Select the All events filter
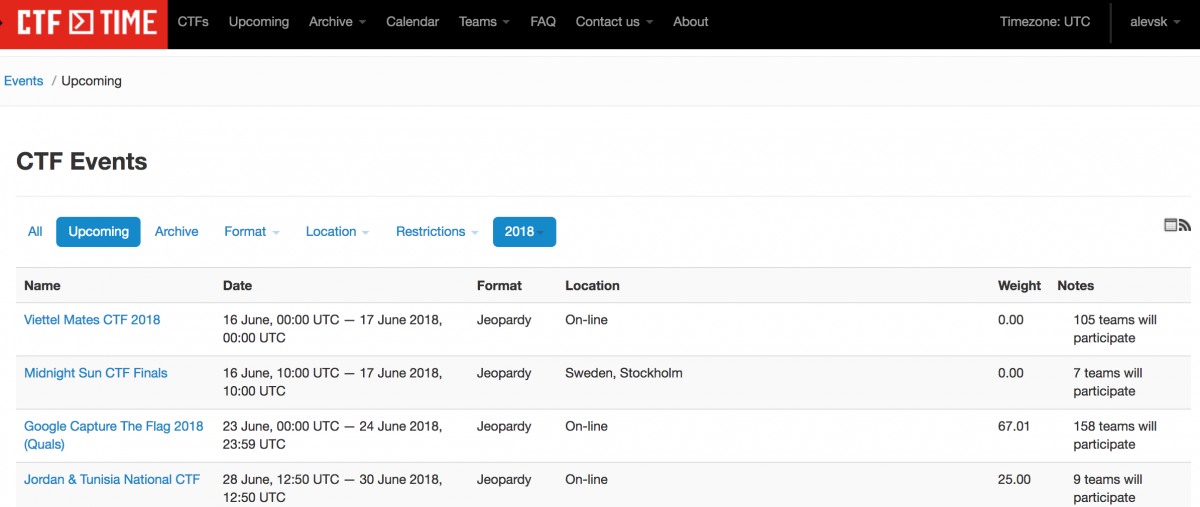1200x507 pixels. click(35, 231)
